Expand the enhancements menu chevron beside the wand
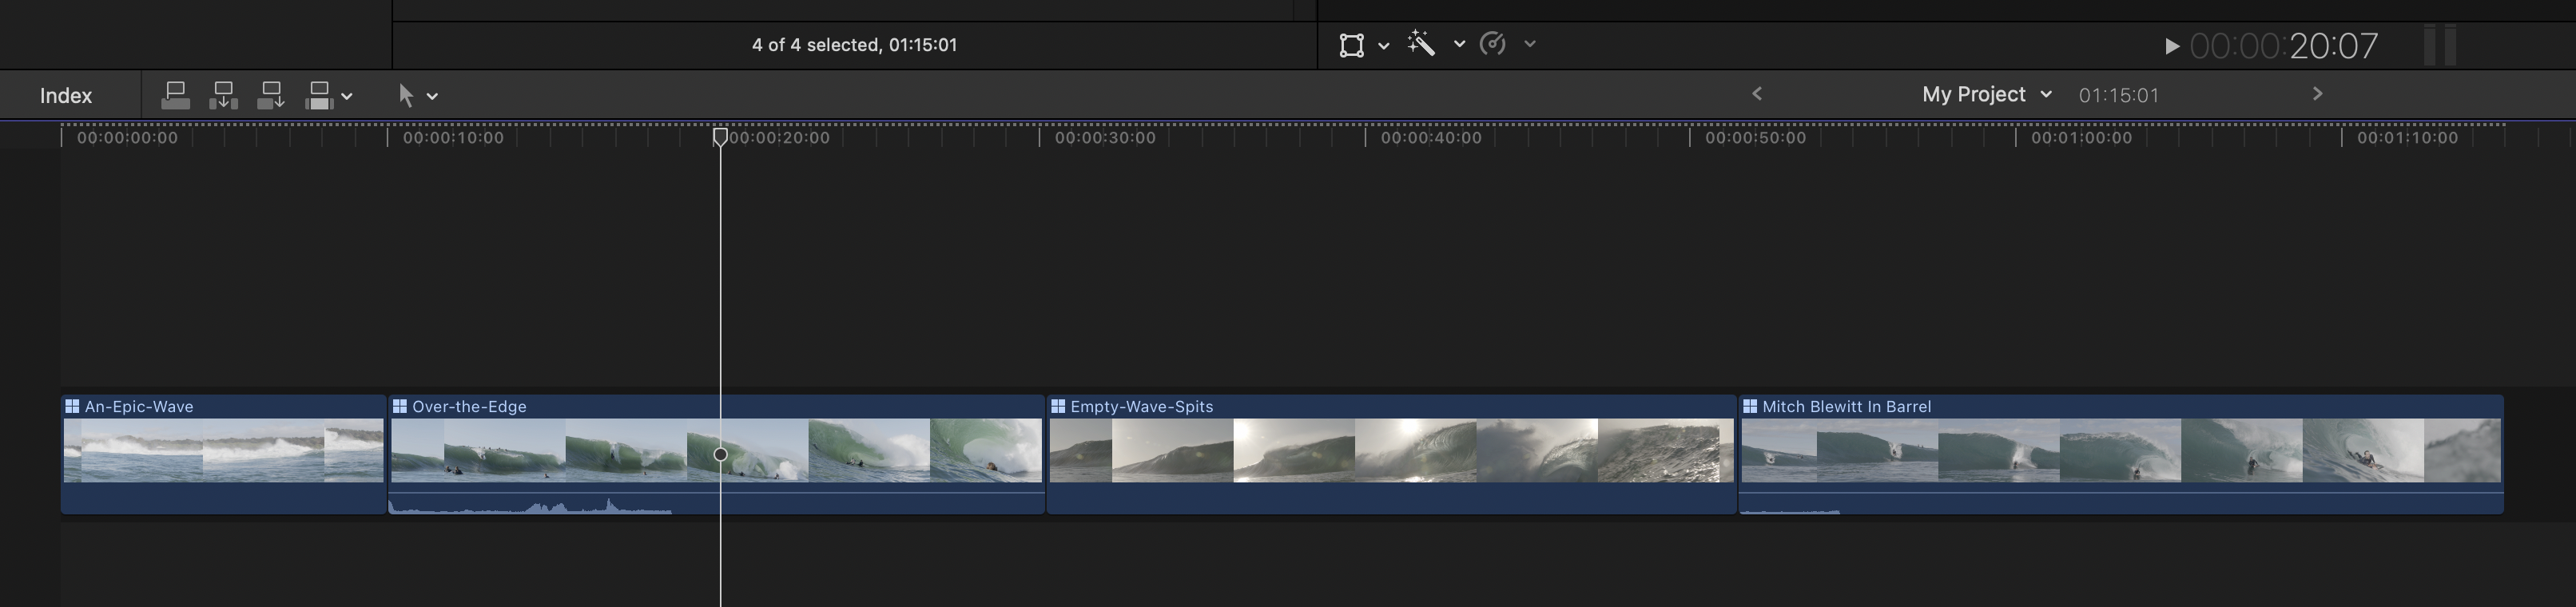The image size is (2576, 607). click(1460, 44)
